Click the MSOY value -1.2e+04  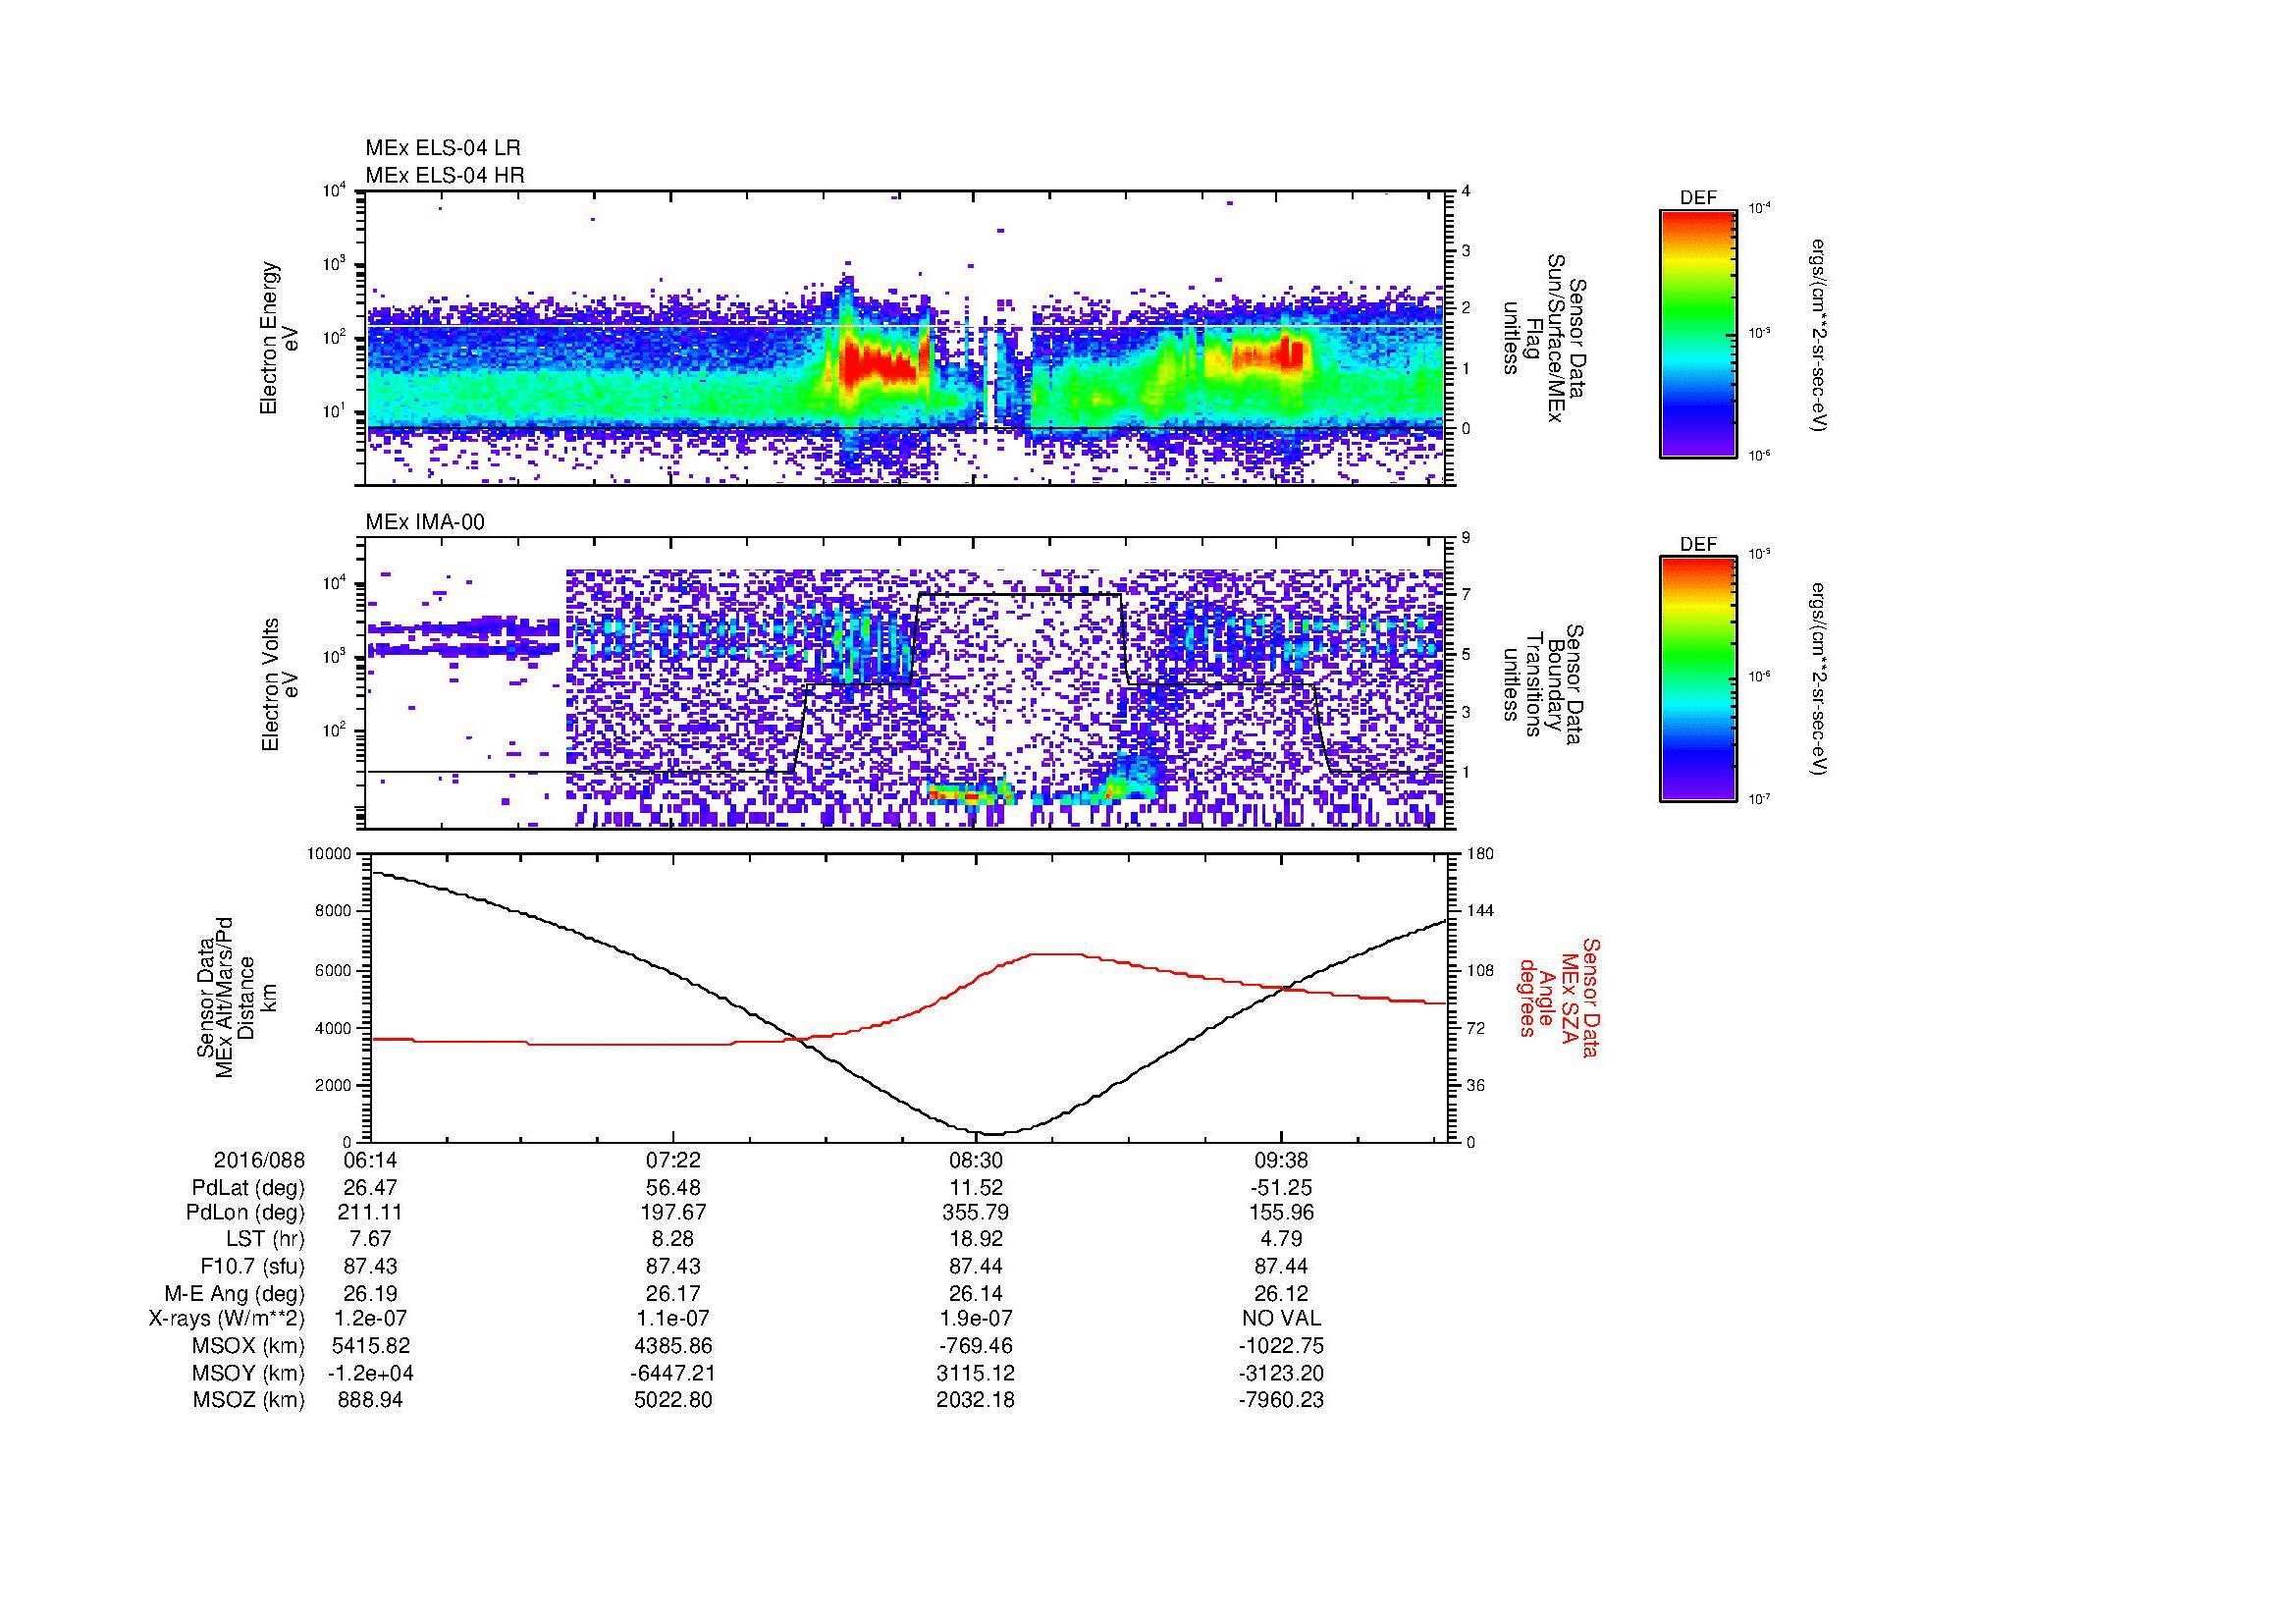point(370,1374)
